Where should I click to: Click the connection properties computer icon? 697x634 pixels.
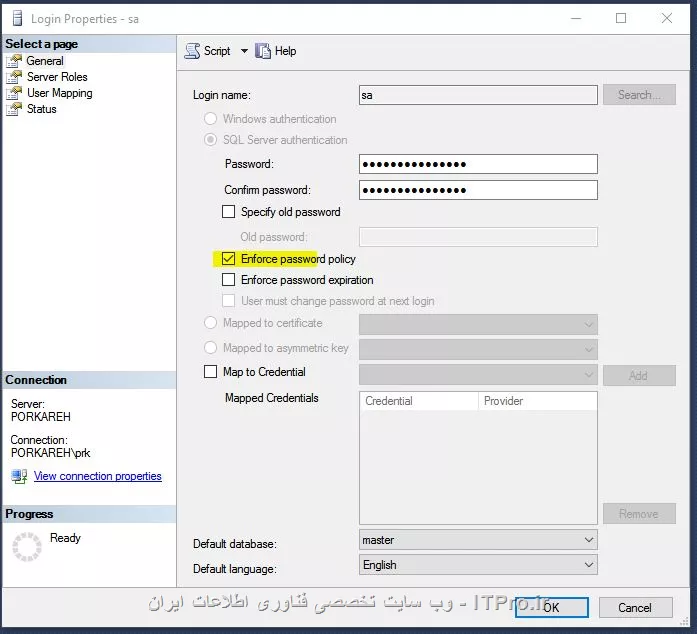tap(19, 476)
